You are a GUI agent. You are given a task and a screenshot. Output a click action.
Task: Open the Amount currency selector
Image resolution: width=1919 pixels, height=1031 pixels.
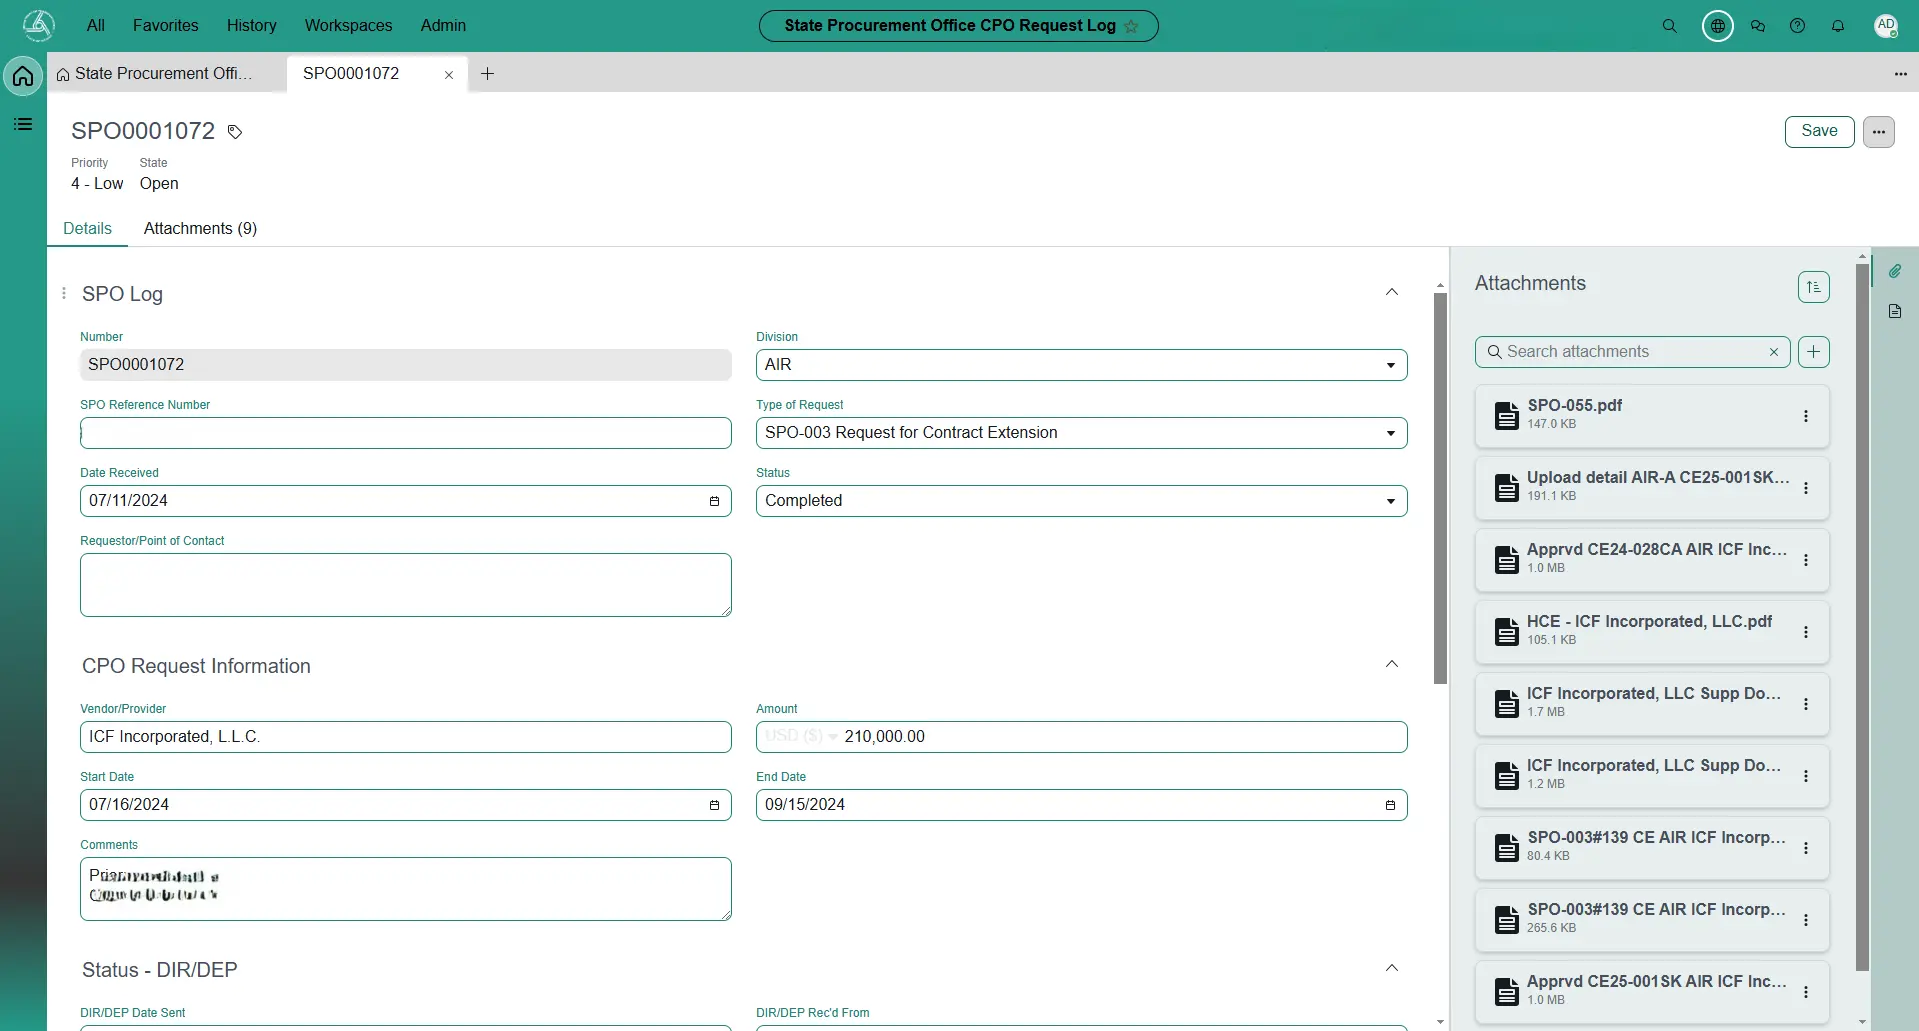pos(801,737)
